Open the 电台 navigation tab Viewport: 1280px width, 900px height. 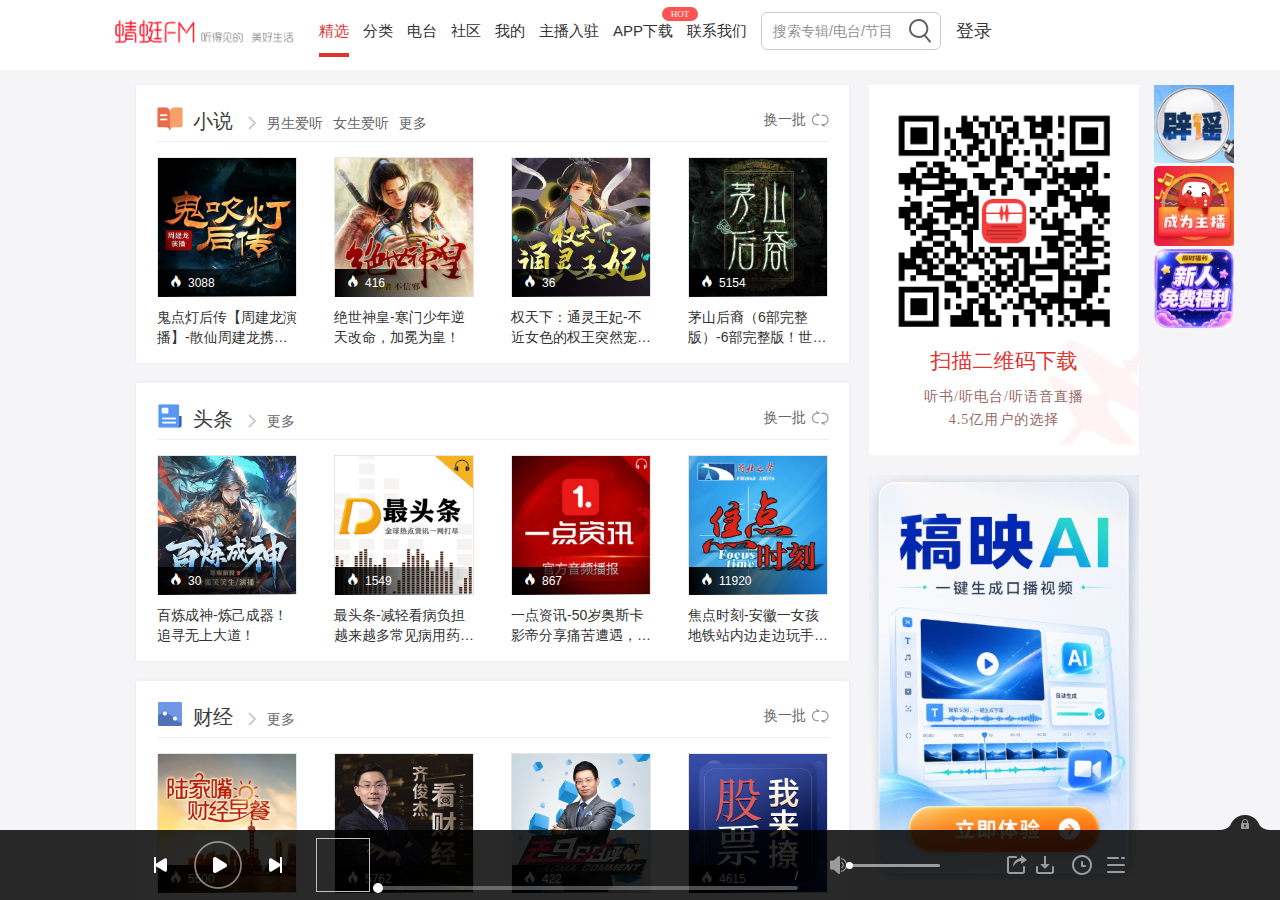[422, 31]
